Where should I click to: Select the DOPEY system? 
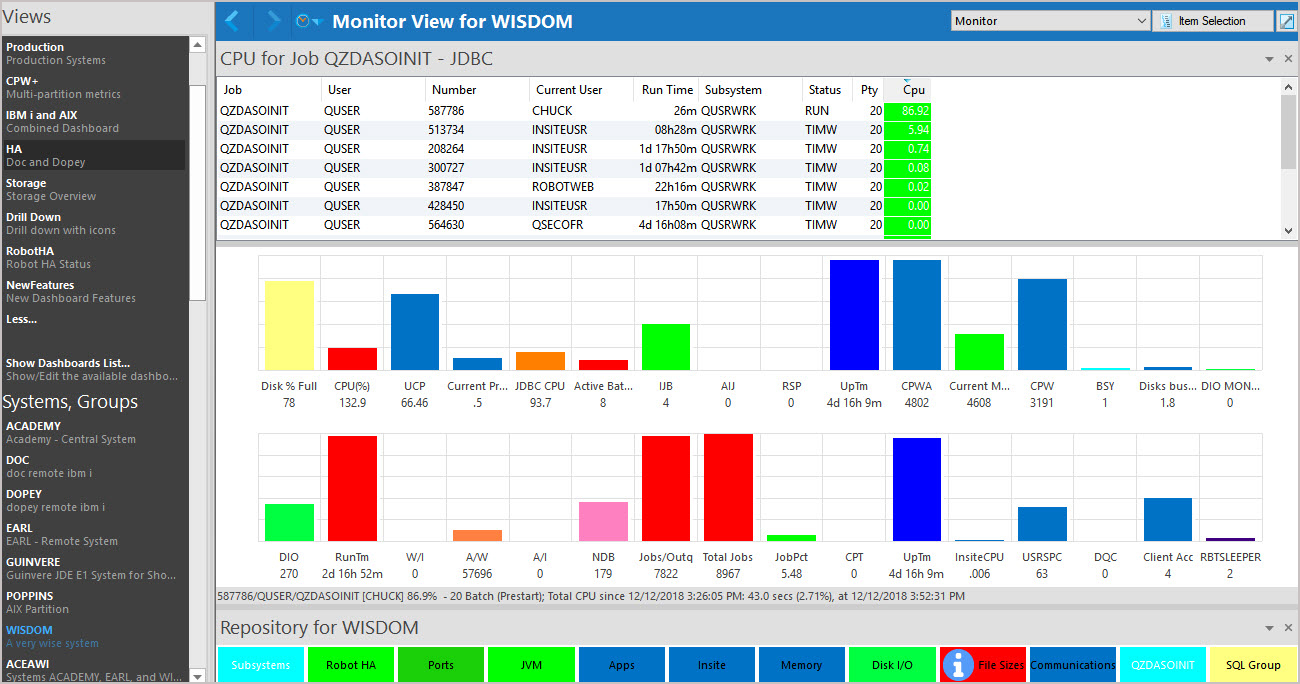pos(94,500)
